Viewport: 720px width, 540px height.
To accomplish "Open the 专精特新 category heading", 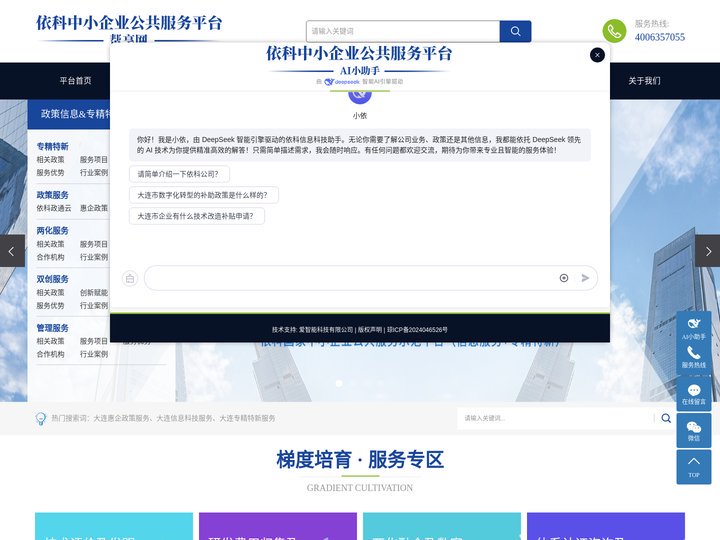I will 52,146.
